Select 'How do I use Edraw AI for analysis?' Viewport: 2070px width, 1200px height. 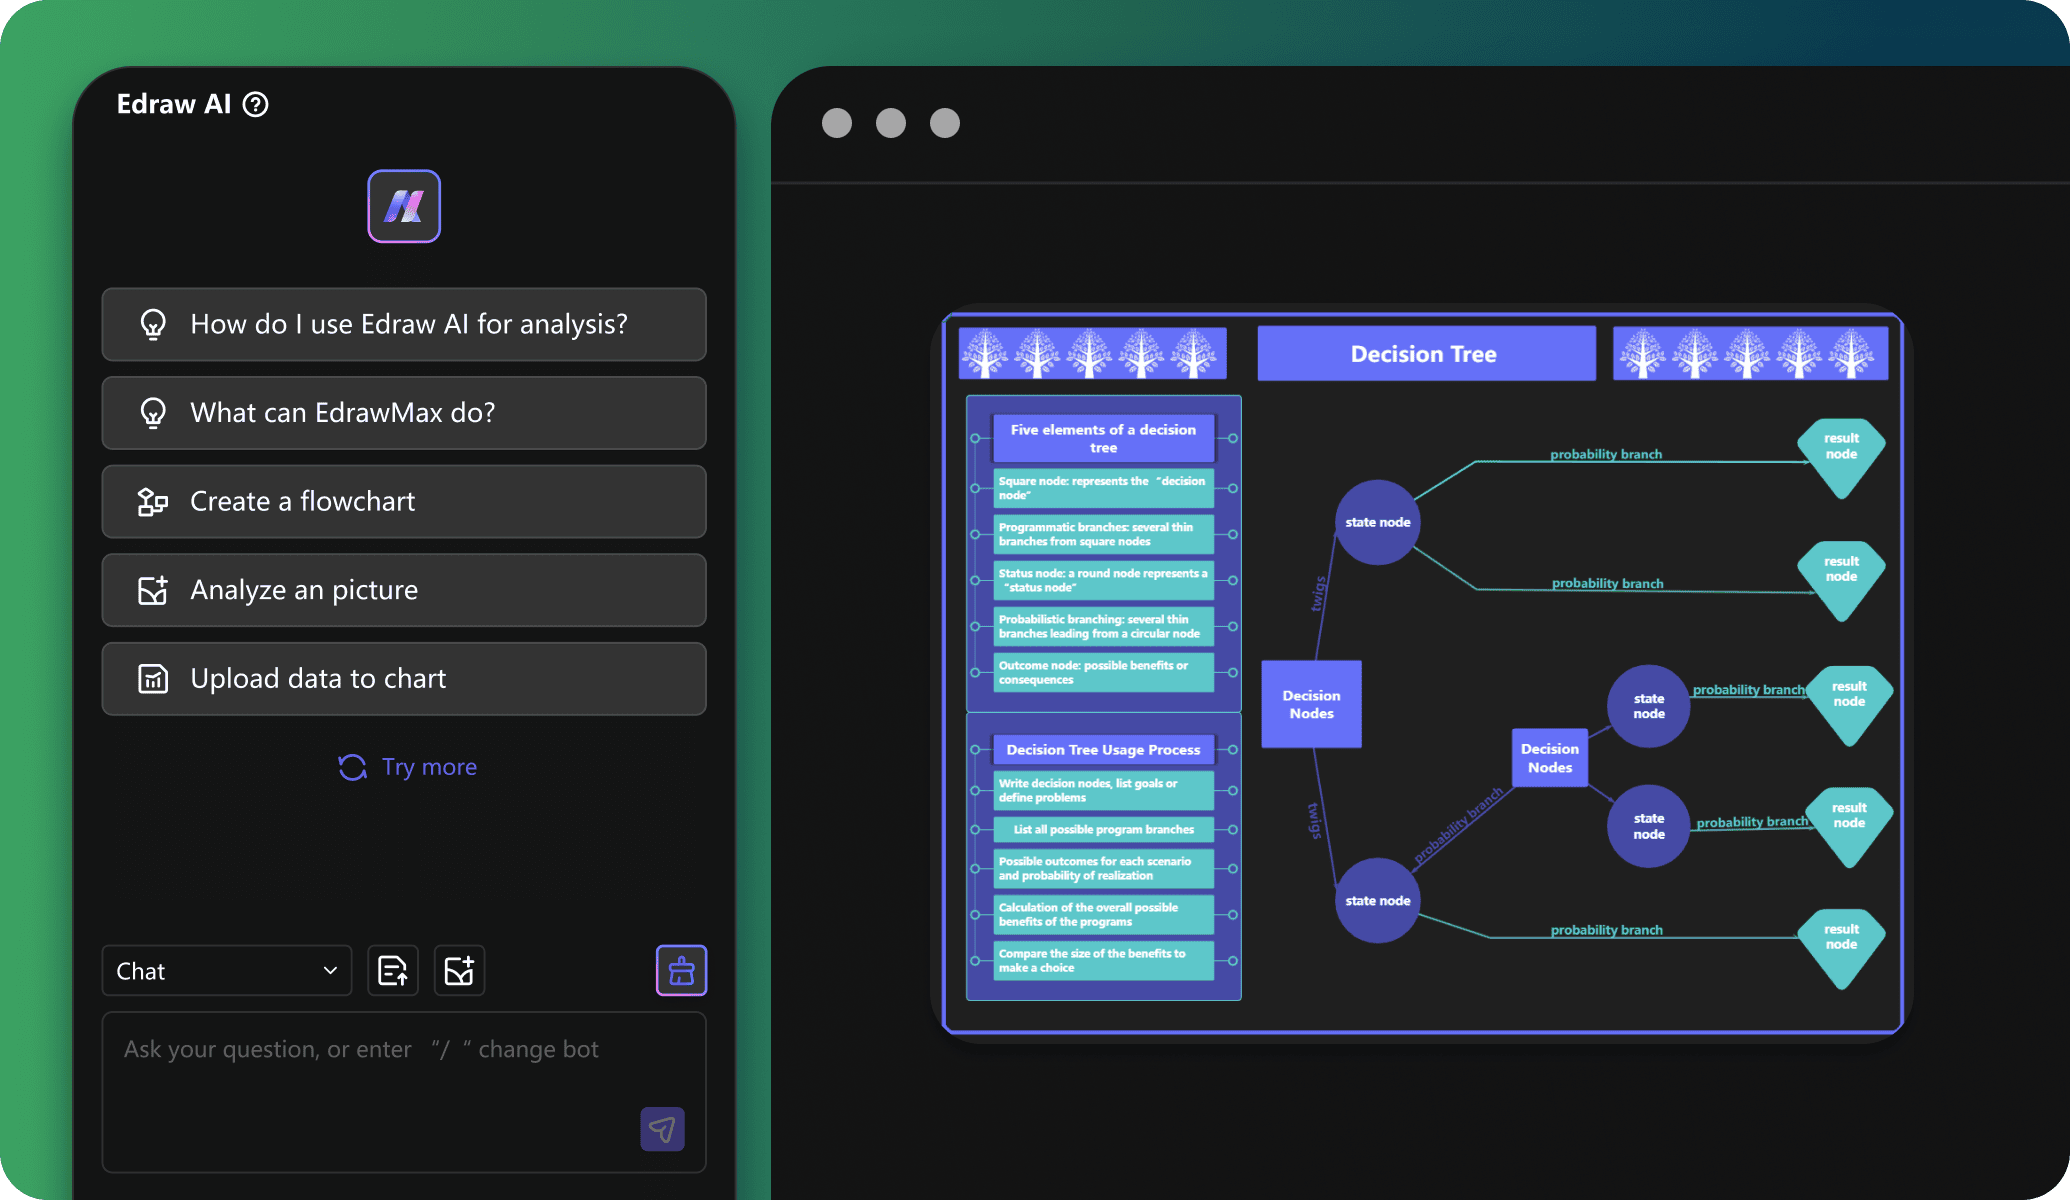click(404, 324)
